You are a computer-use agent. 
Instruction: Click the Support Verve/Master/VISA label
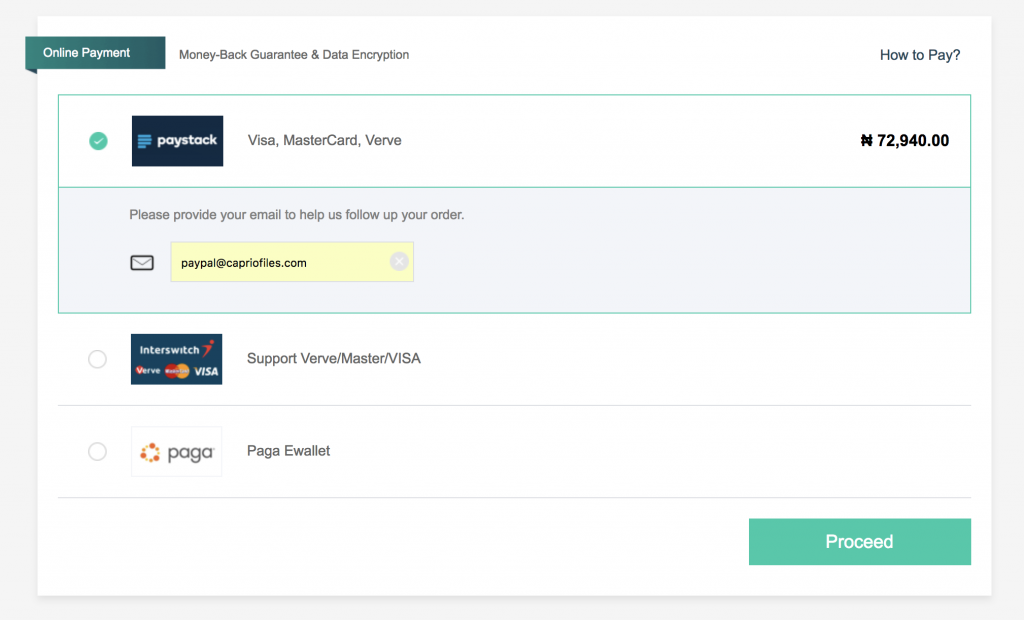tap(334, 359)
